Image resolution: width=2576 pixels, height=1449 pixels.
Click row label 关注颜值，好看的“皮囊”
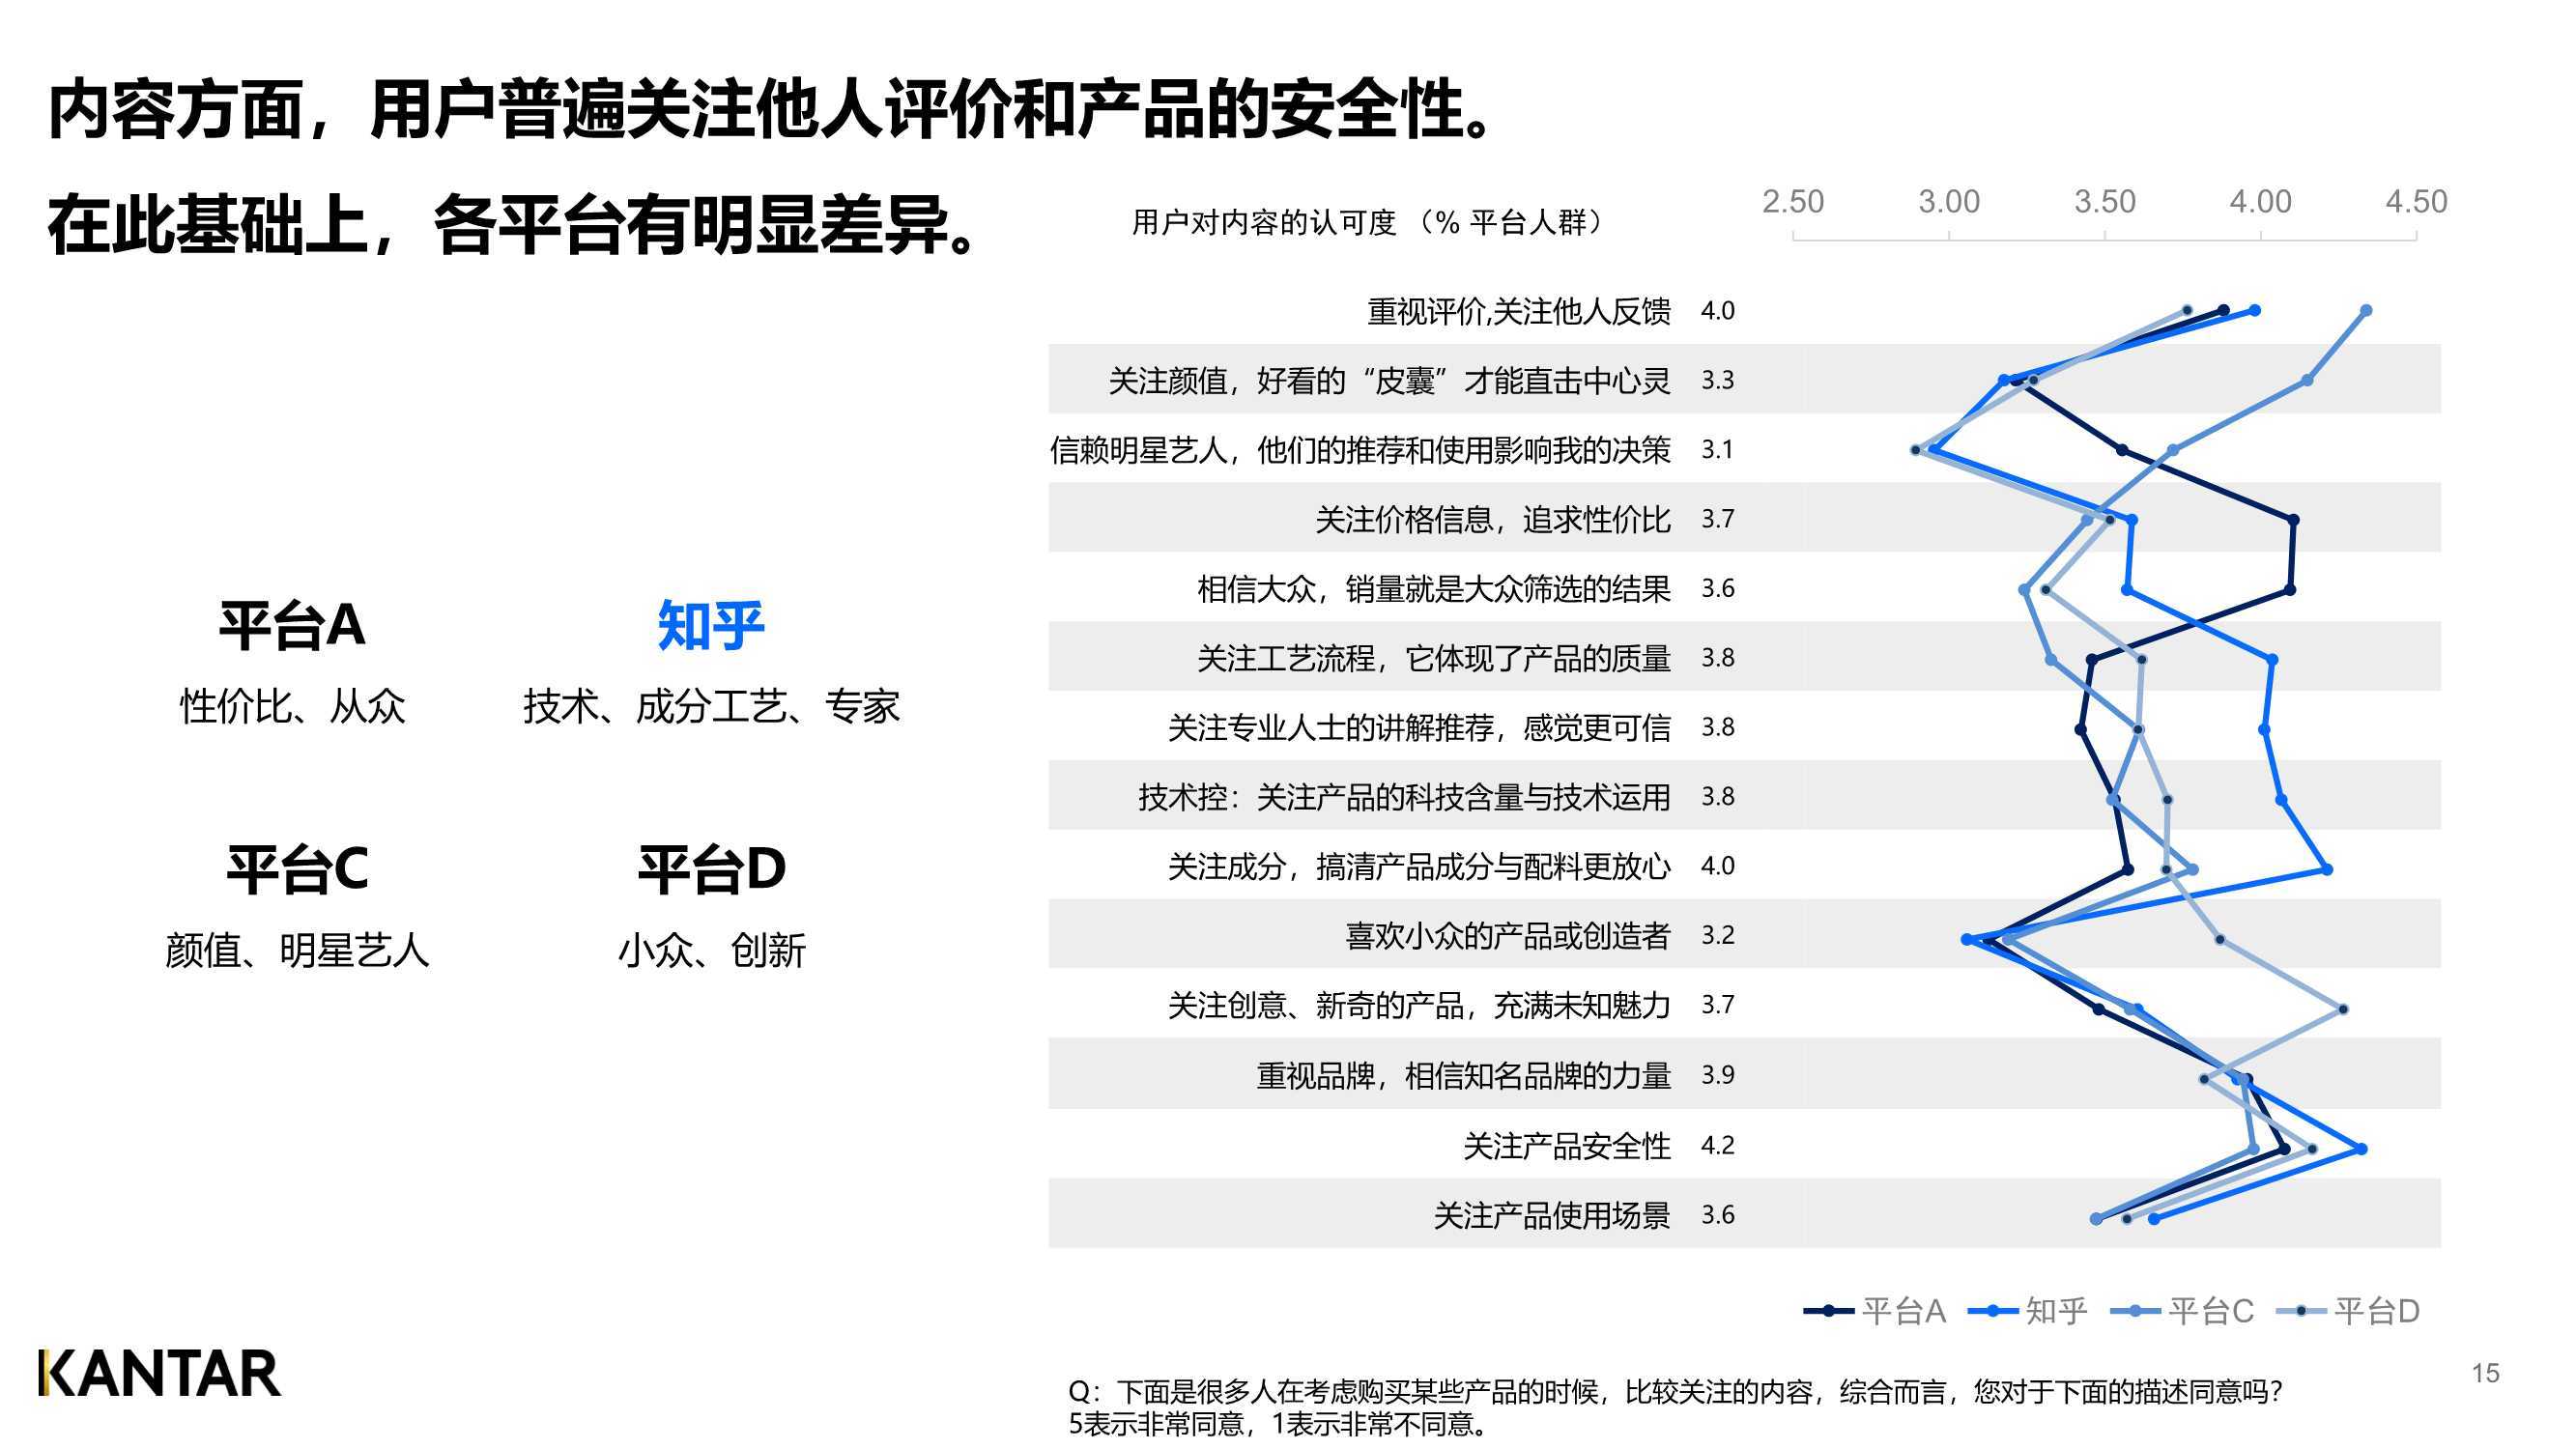point(1390,380)
